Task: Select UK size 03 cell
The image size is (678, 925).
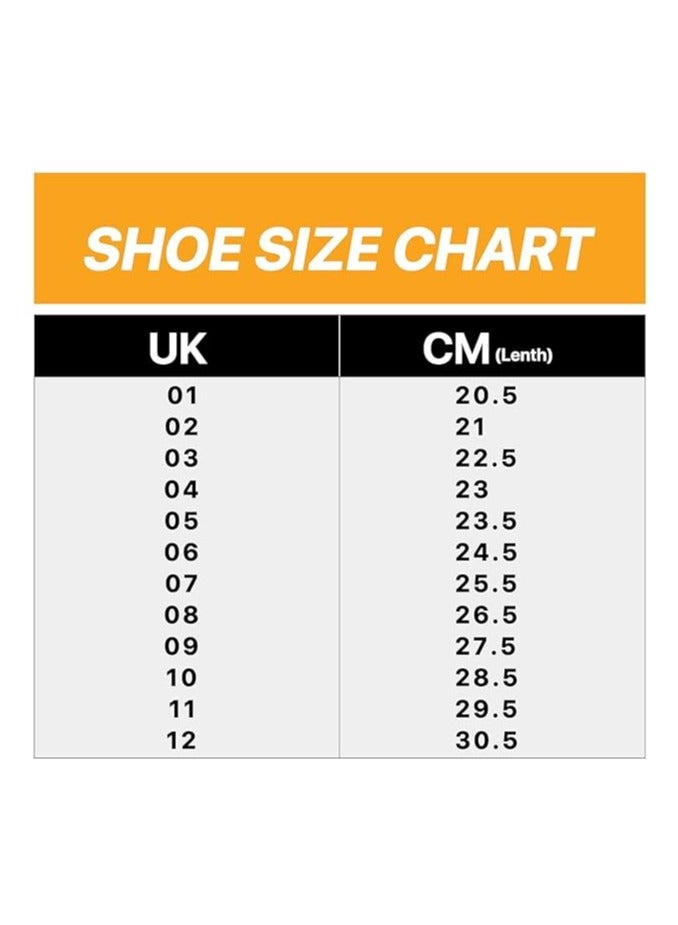Action: tap(183, 459)
